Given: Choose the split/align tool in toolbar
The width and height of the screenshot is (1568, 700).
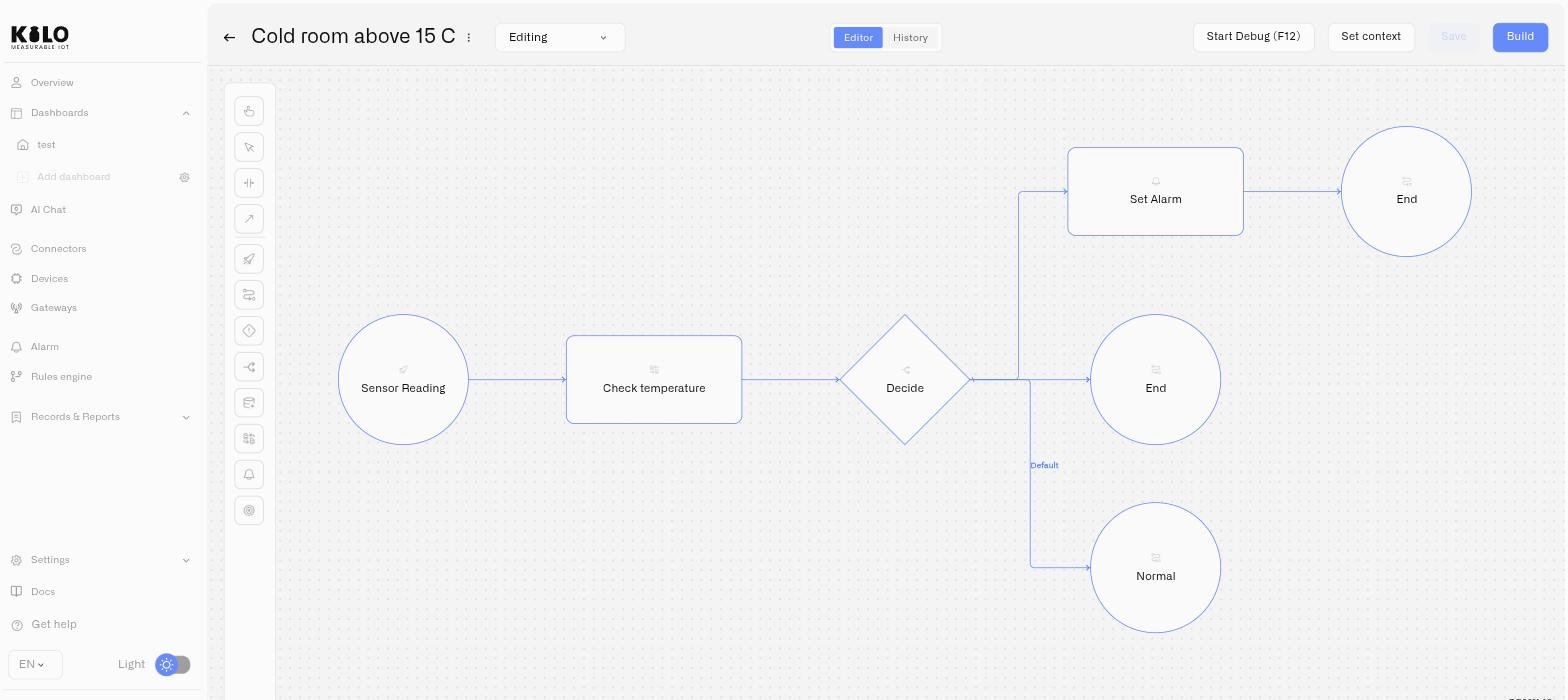Looking at the screenshot, I should coord(249,183).
